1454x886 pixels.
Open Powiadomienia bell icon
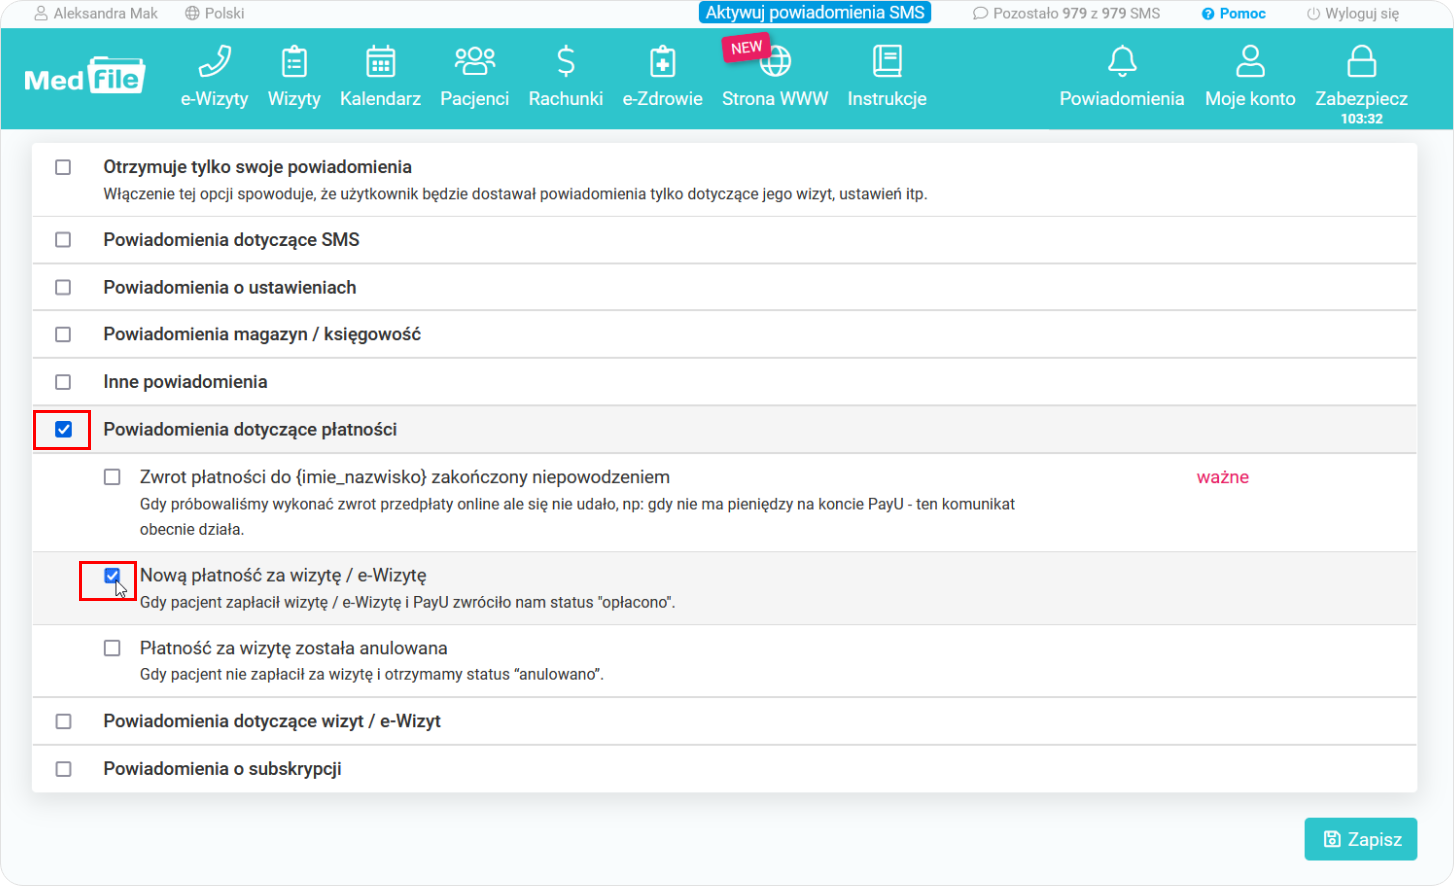coord(1122,61)
